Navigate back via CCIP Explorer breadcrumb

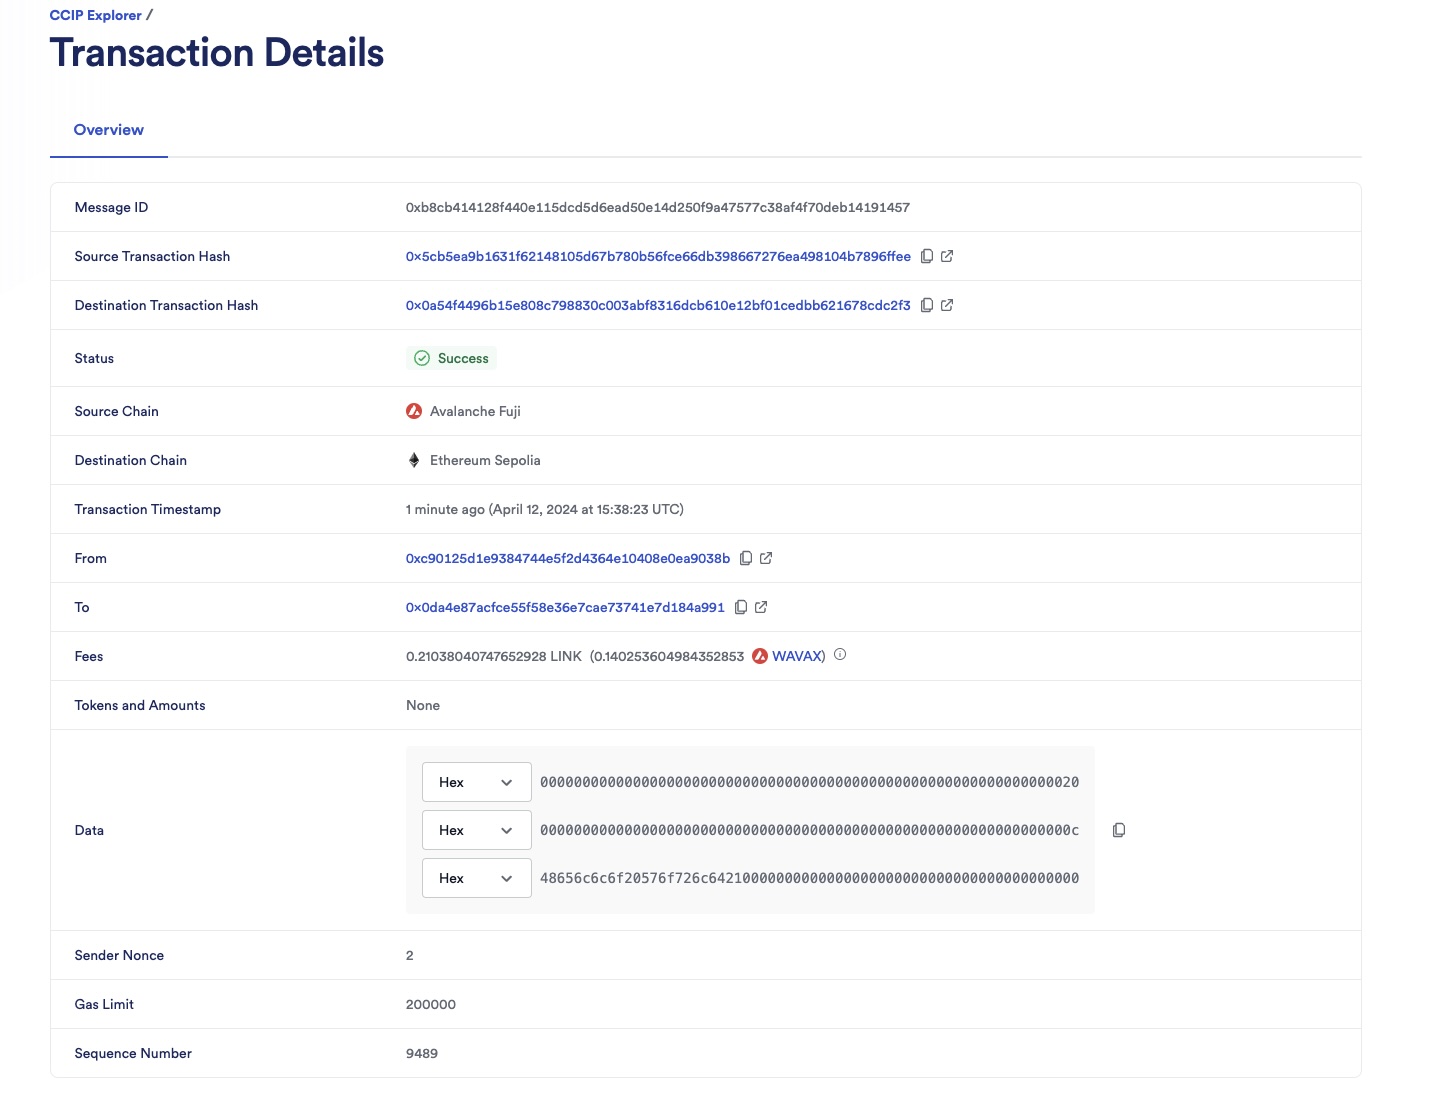pos(95,15)
